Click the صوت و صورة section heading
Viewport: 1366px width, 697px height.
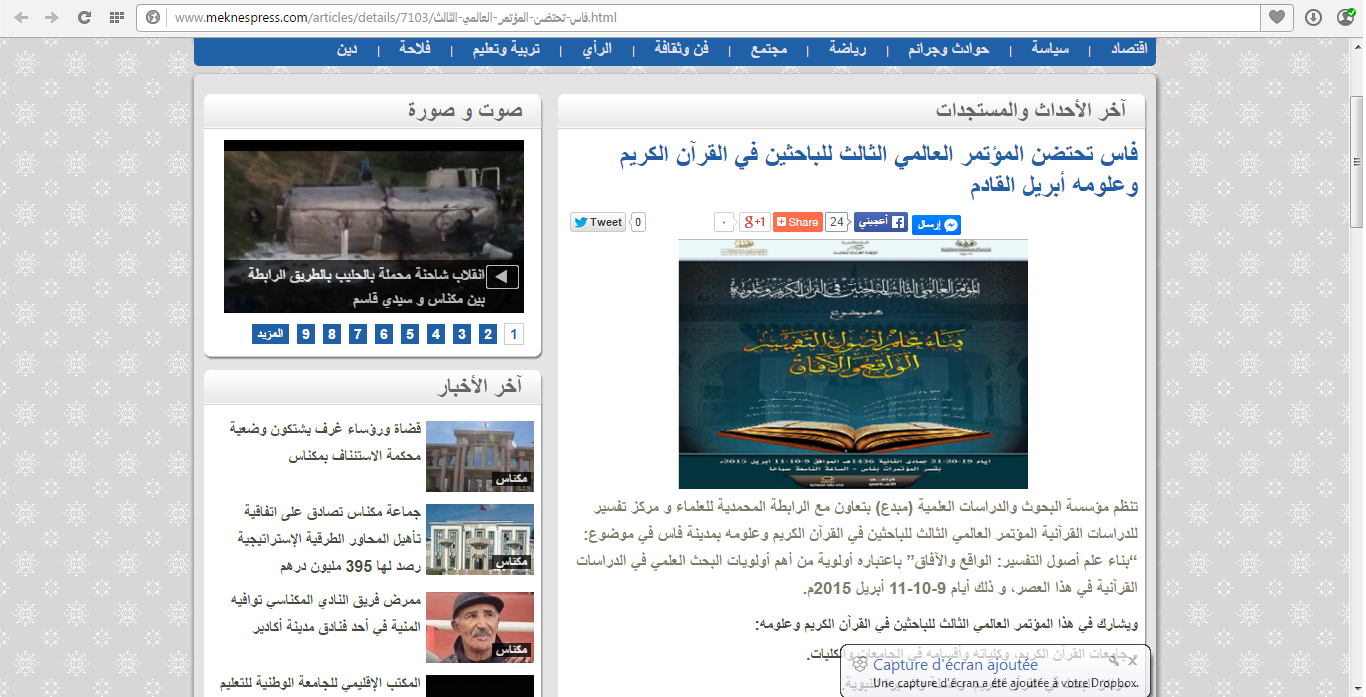tap(465, 110)
